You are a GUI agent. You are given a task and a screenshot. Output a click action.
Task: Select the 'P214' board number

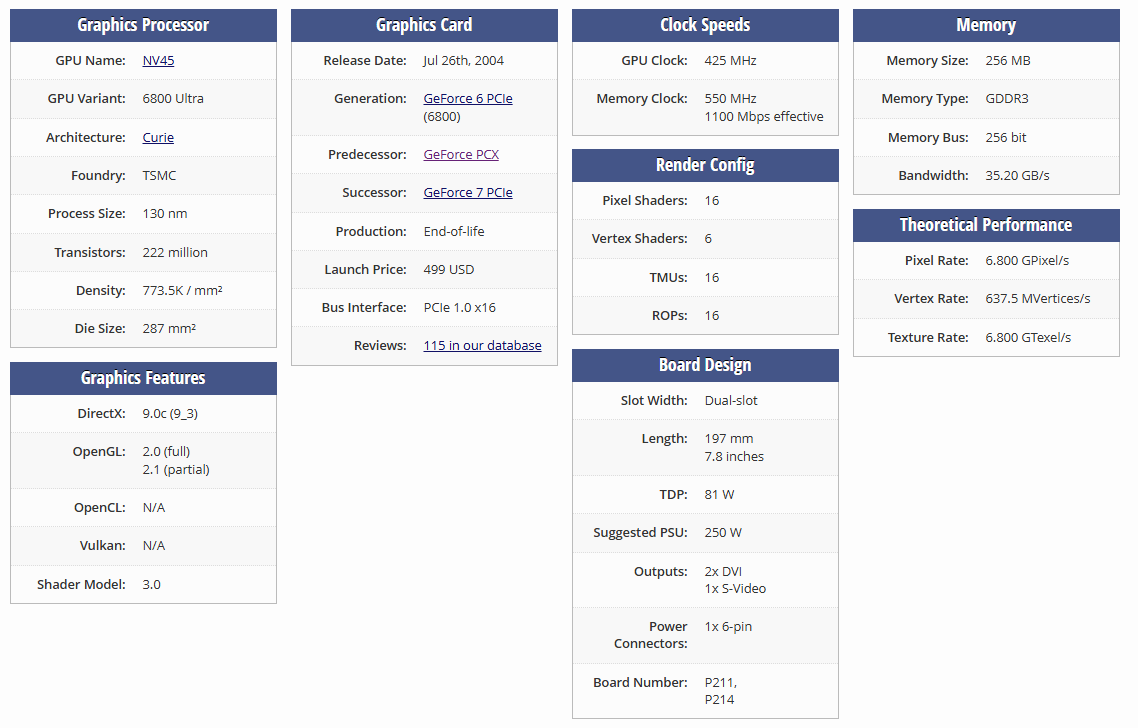pos(719,700)
